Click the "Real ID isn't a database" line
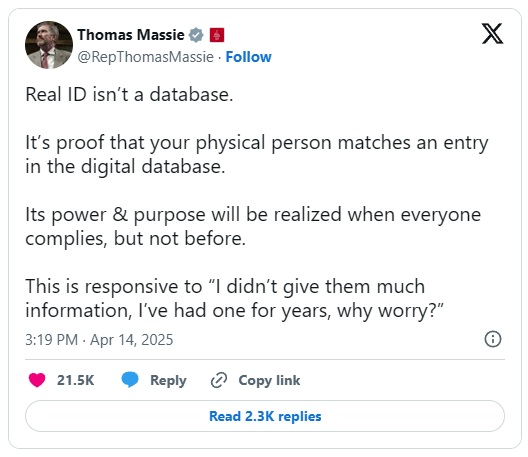The width and height of the screenshot is (528, 457). pyautogui.click(x=129, y=94)
